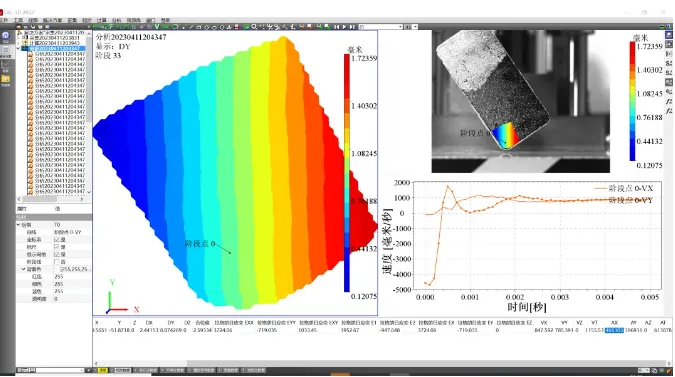The image size is (675, 377).
Task: Click the camera image of the specimen
Action: click(520, 101)
